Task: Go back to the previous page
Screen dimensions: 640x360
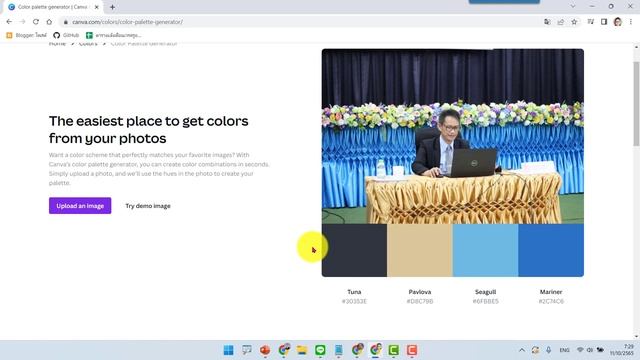Action: 9,22
